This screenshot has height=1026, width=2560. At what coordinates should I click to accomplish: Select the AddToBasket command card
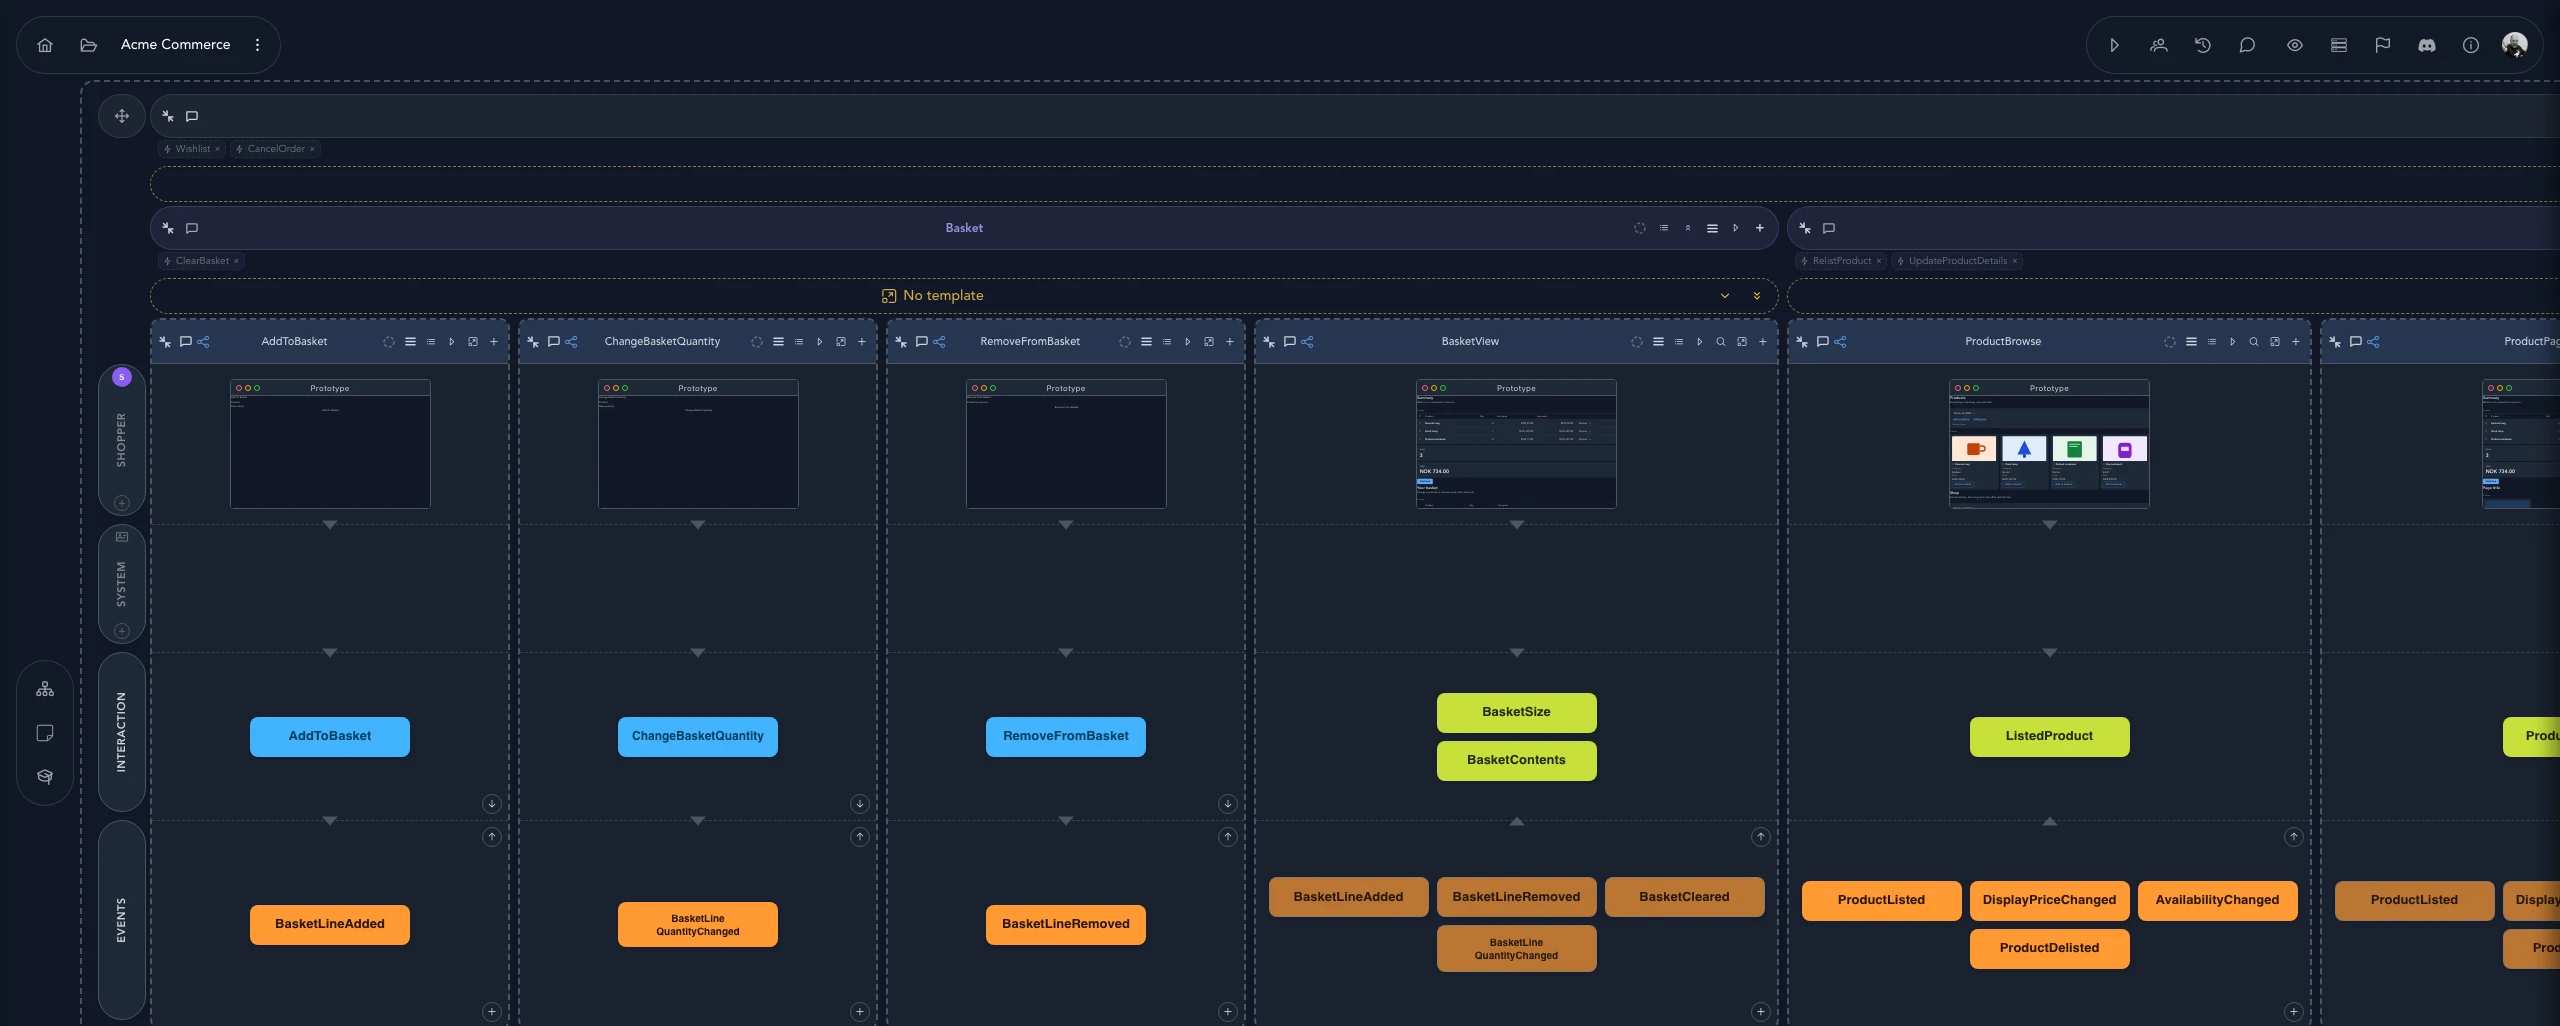pos(330,737)
